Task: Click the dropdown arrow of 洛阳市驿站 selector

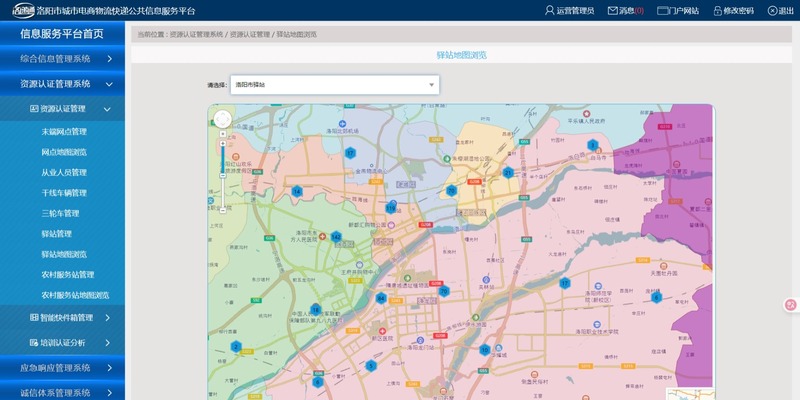Action: (x=431, y=85)
